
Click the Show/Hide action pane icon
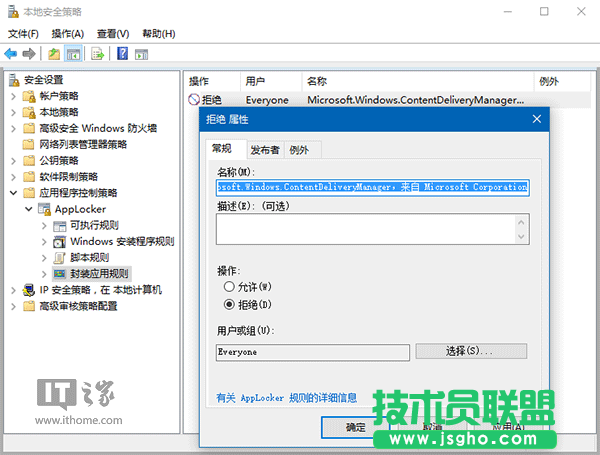(142, 54)
